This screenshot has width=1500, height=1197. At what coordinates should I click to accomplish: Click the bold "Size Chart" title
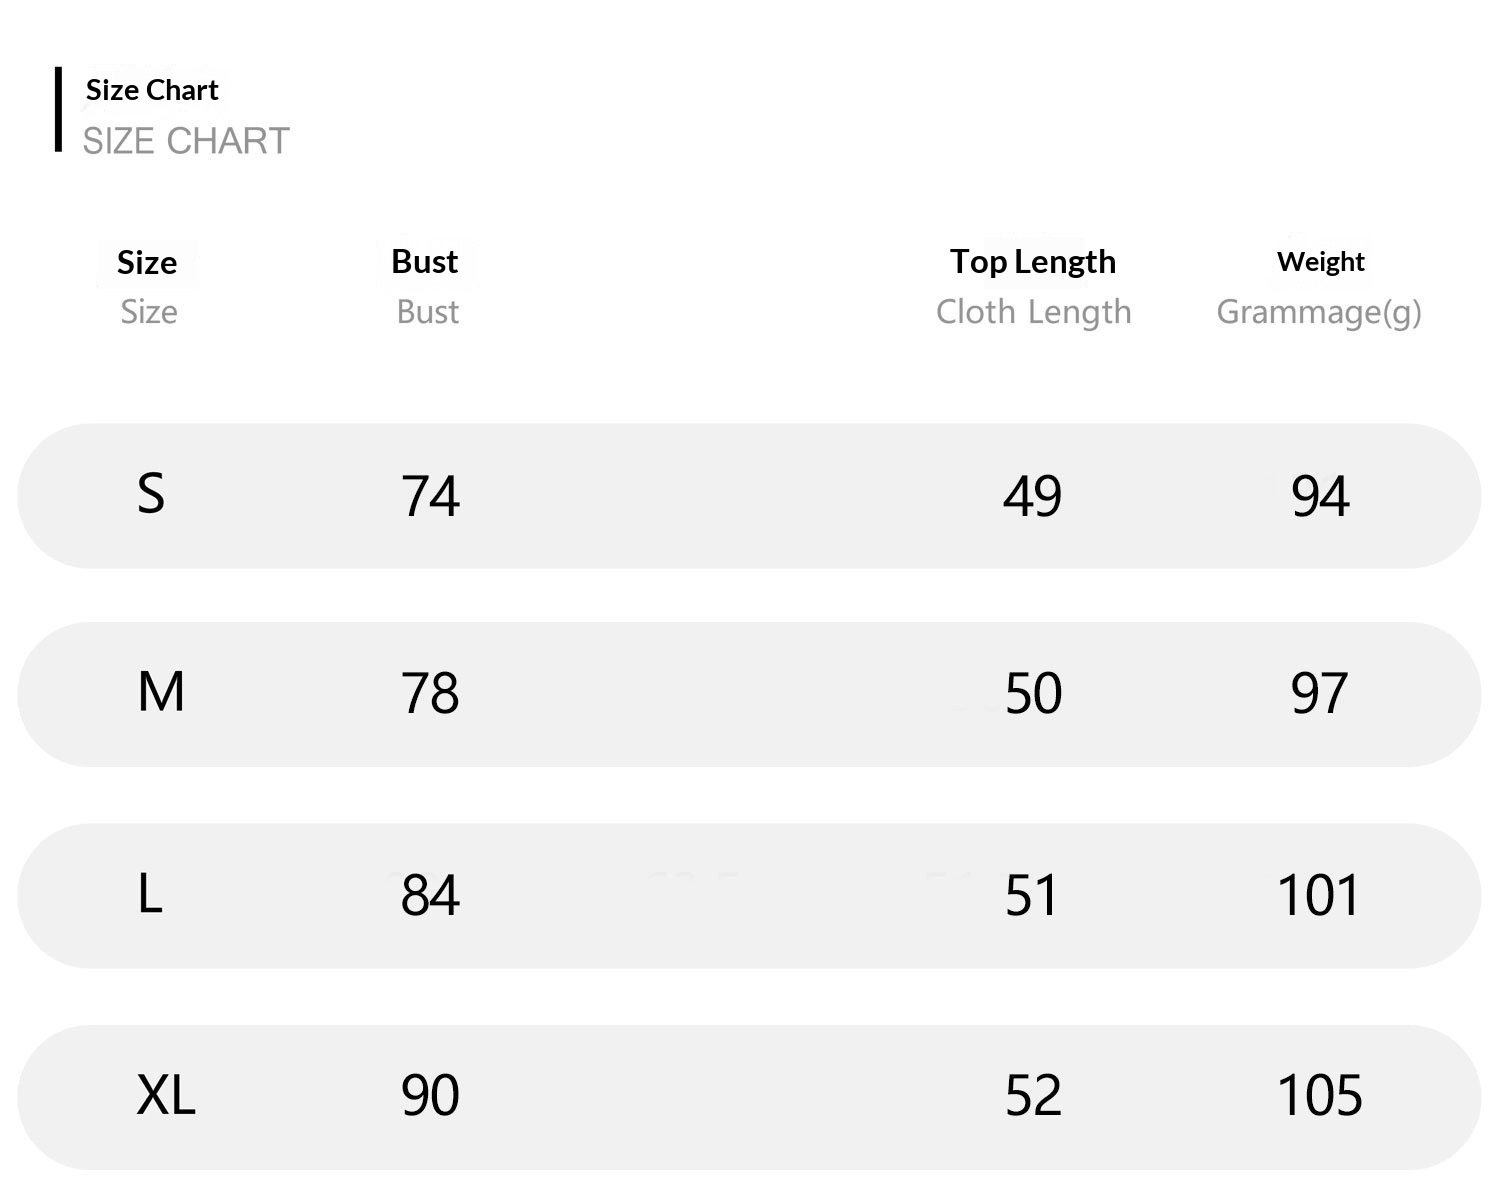(152, 90)
